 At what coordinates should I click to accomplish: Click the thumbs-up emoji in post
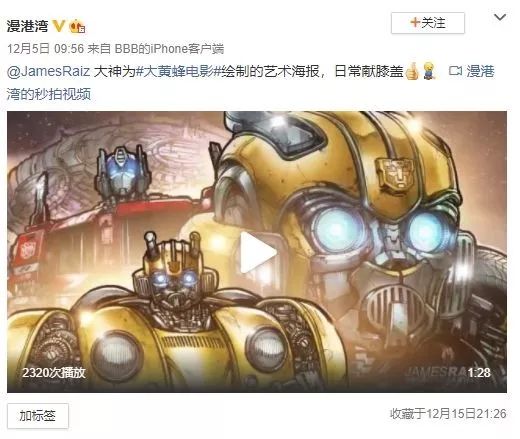(x=412, y=71)
